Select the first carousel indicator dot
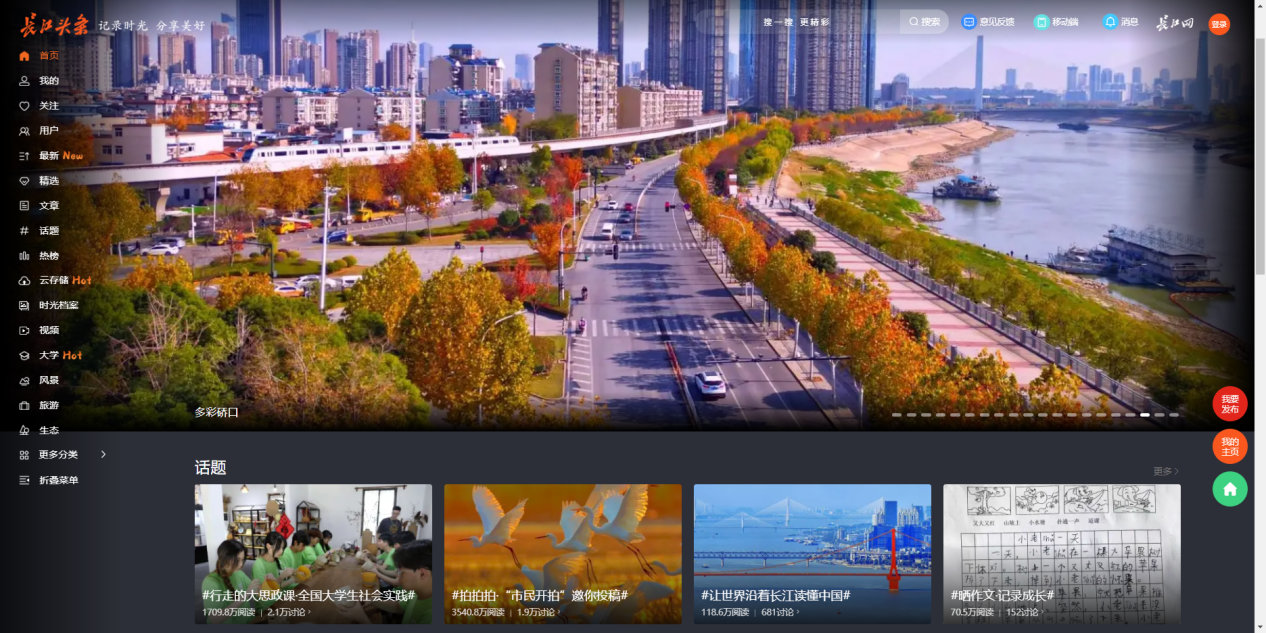Screen dimensions: 1266x633 (x=897, y=414)
